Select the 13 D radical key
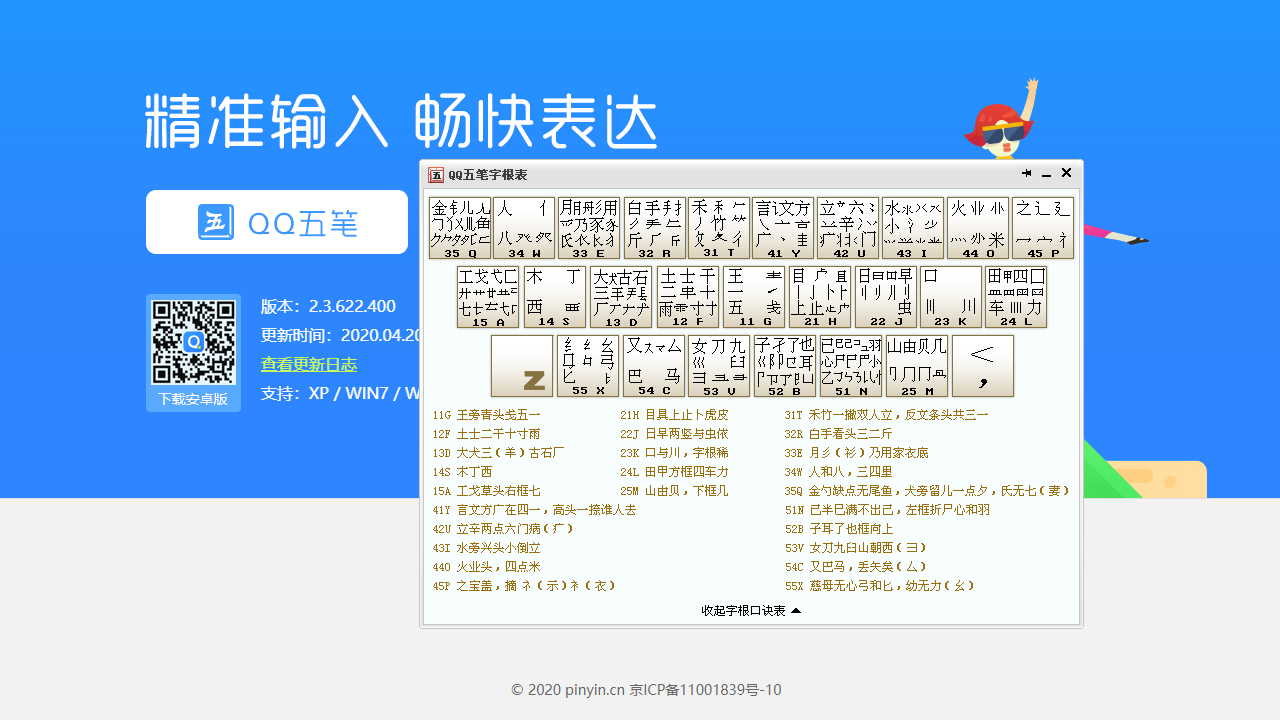The image size is (1280, 720). pyautogui.click(x=621, y=296)
